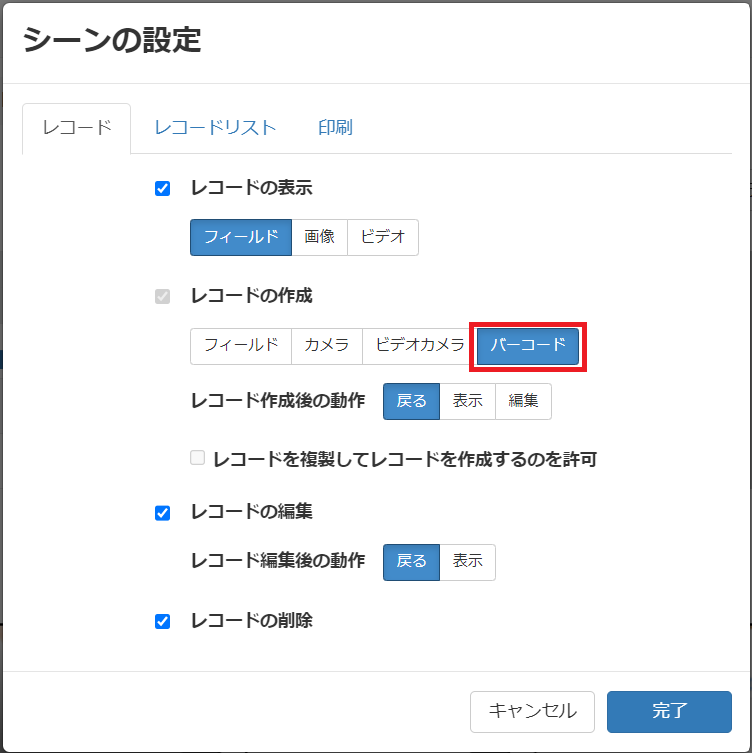Viewport: 752px width, 753px height.
Task: Set レコード作成後の動作 to 編集
Action: pyautogui.click(x=523, y=401)
